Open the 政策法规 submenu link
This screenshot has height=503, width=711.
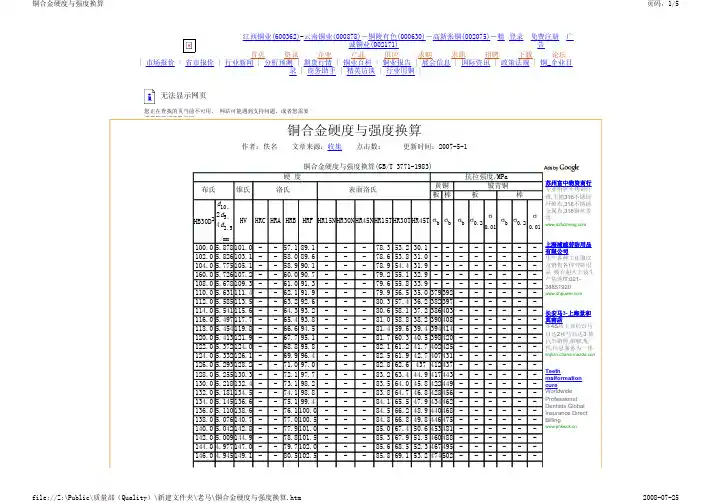click(x=517, y=62)
